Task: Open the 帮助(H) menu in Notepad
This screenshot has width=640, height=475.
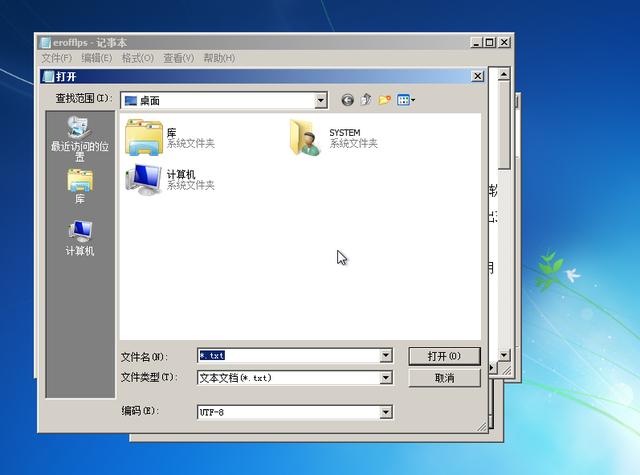Action: point(219,58)
